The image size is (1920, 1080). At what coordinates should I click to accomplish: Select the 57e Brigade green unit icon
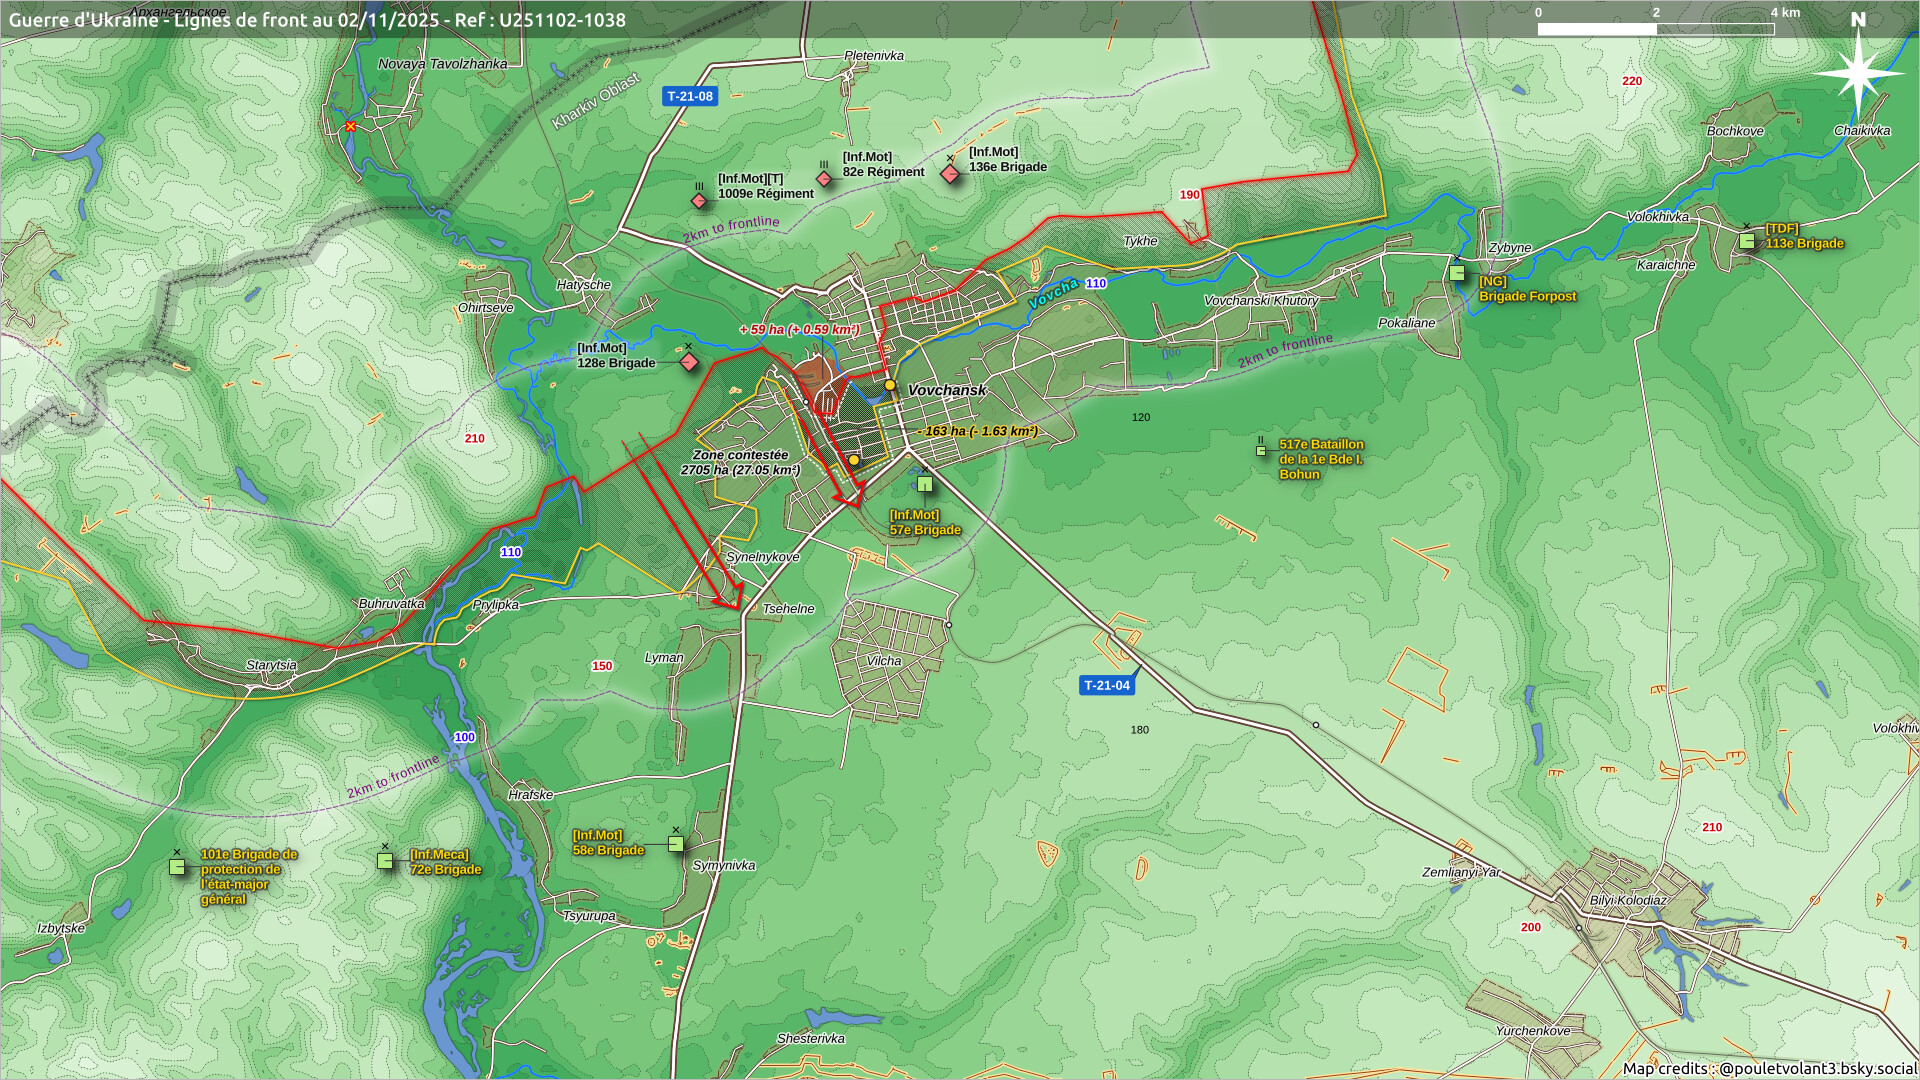click(925, 485)
